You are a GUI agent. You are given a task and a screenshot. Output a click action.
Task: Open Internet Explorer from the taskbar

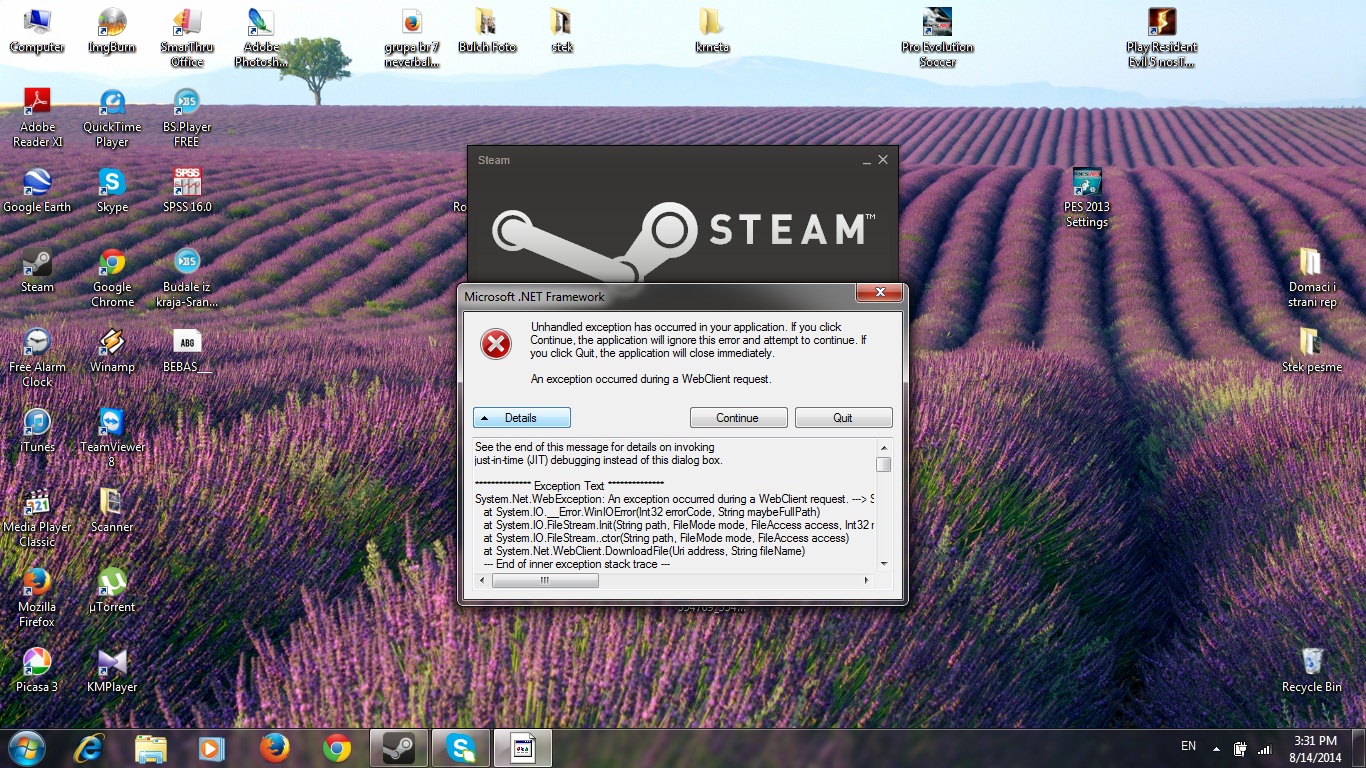(x=90, y=748)
